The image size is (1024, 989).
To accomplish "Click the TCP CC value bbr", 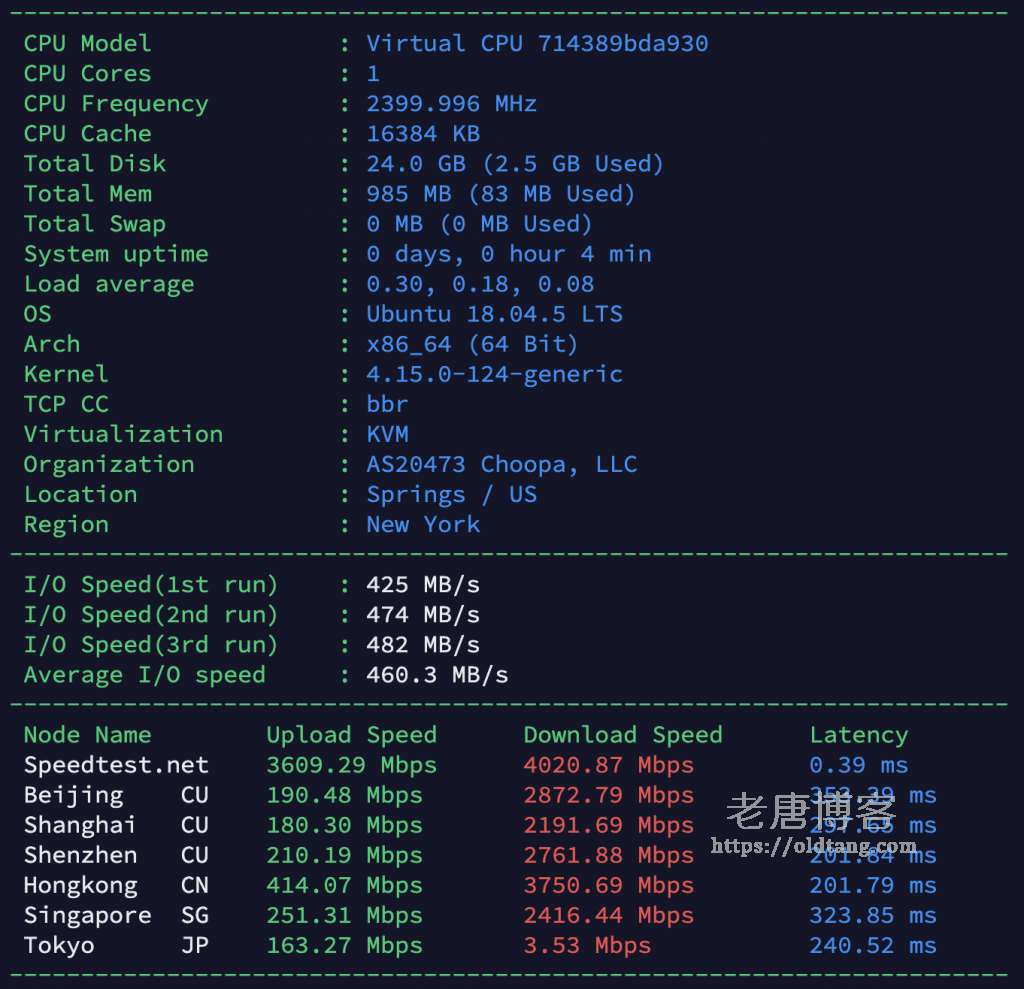I will [x=387, y=404].
